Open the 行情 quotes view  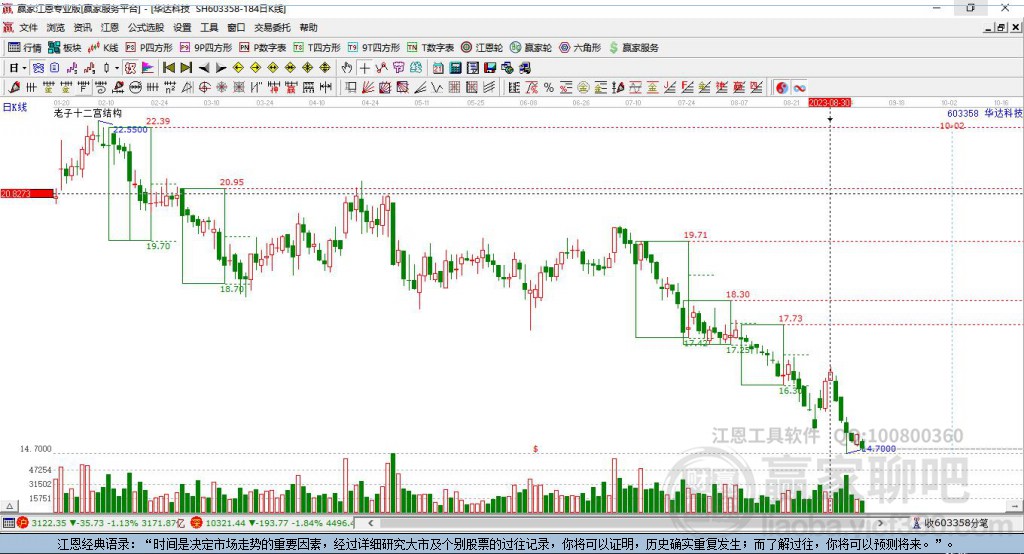click(x=25, y=48)
